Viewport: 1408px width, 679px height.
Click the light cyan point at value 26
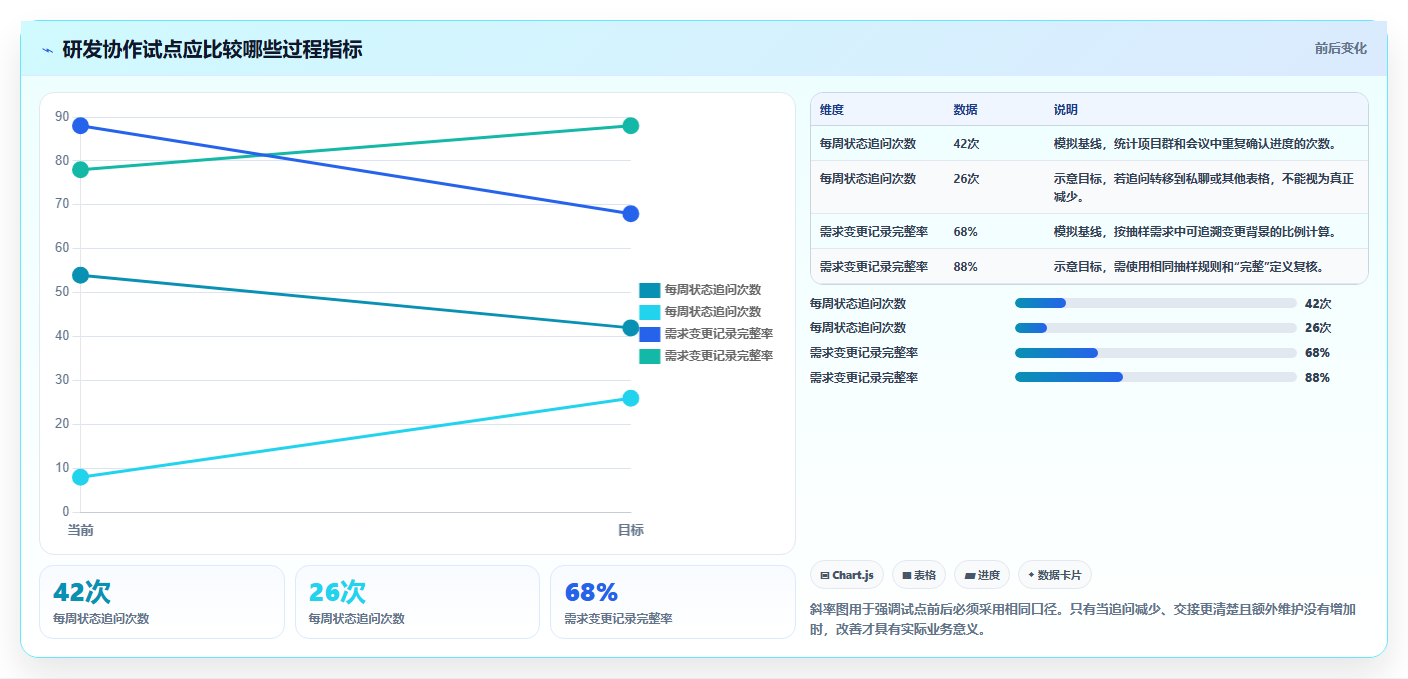point(631,398)
